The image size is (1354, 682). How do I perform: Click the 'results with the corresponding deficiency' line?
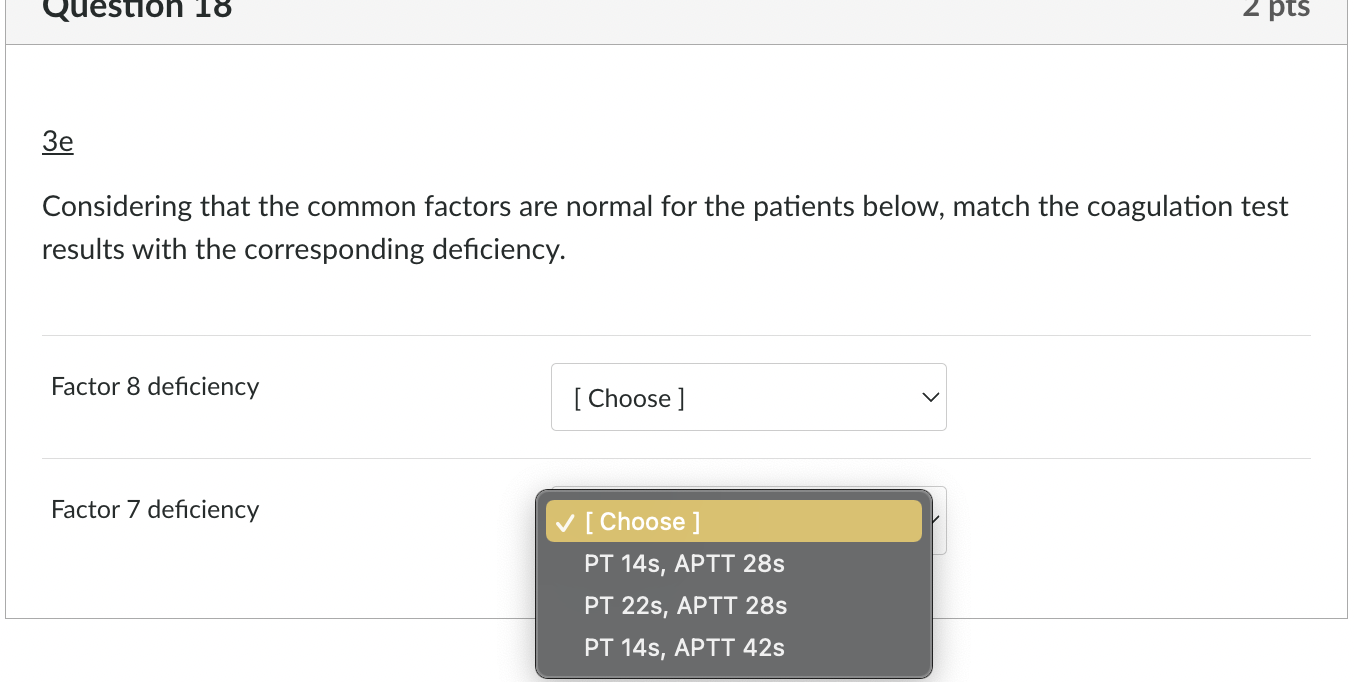303,250
